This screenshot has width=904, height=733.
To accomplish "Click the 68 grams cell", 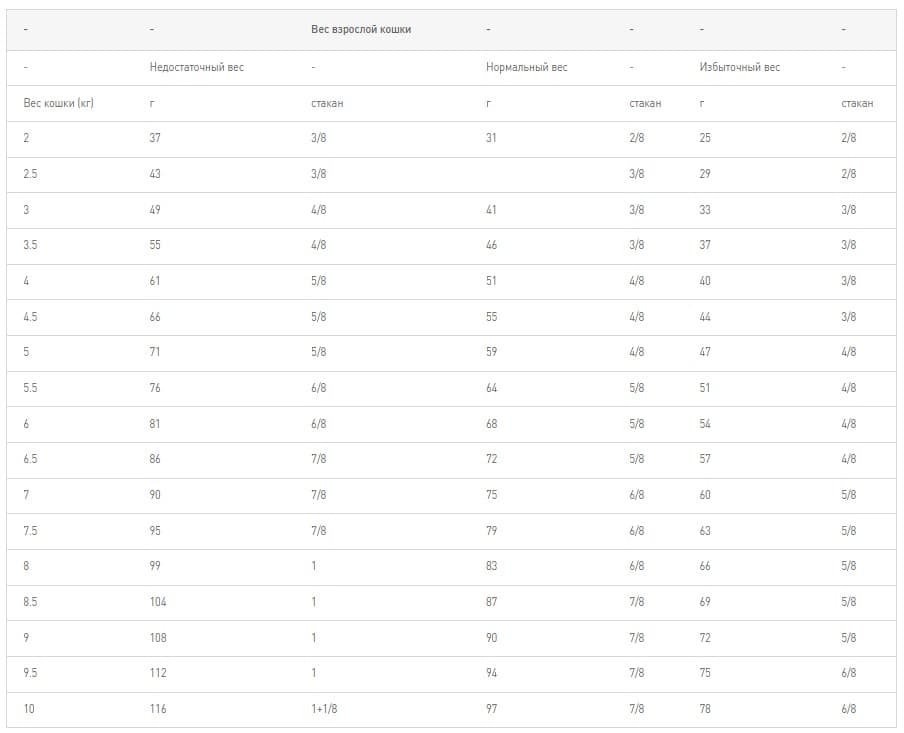I will click(491, 424).
